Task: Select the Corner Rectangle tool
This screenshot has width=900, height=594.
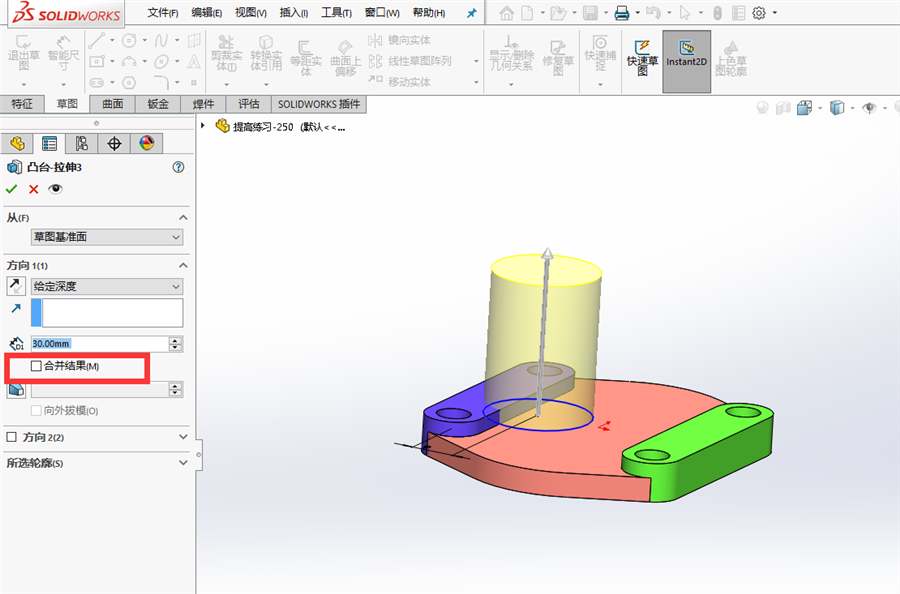Action: tap(96, 61)
